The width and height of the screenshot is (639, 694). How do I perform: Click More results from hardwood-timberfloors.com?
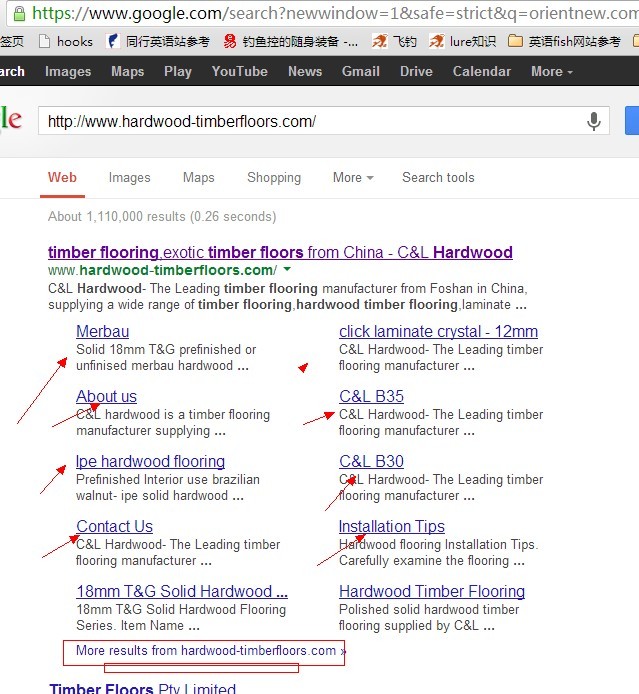click(211, 650)
